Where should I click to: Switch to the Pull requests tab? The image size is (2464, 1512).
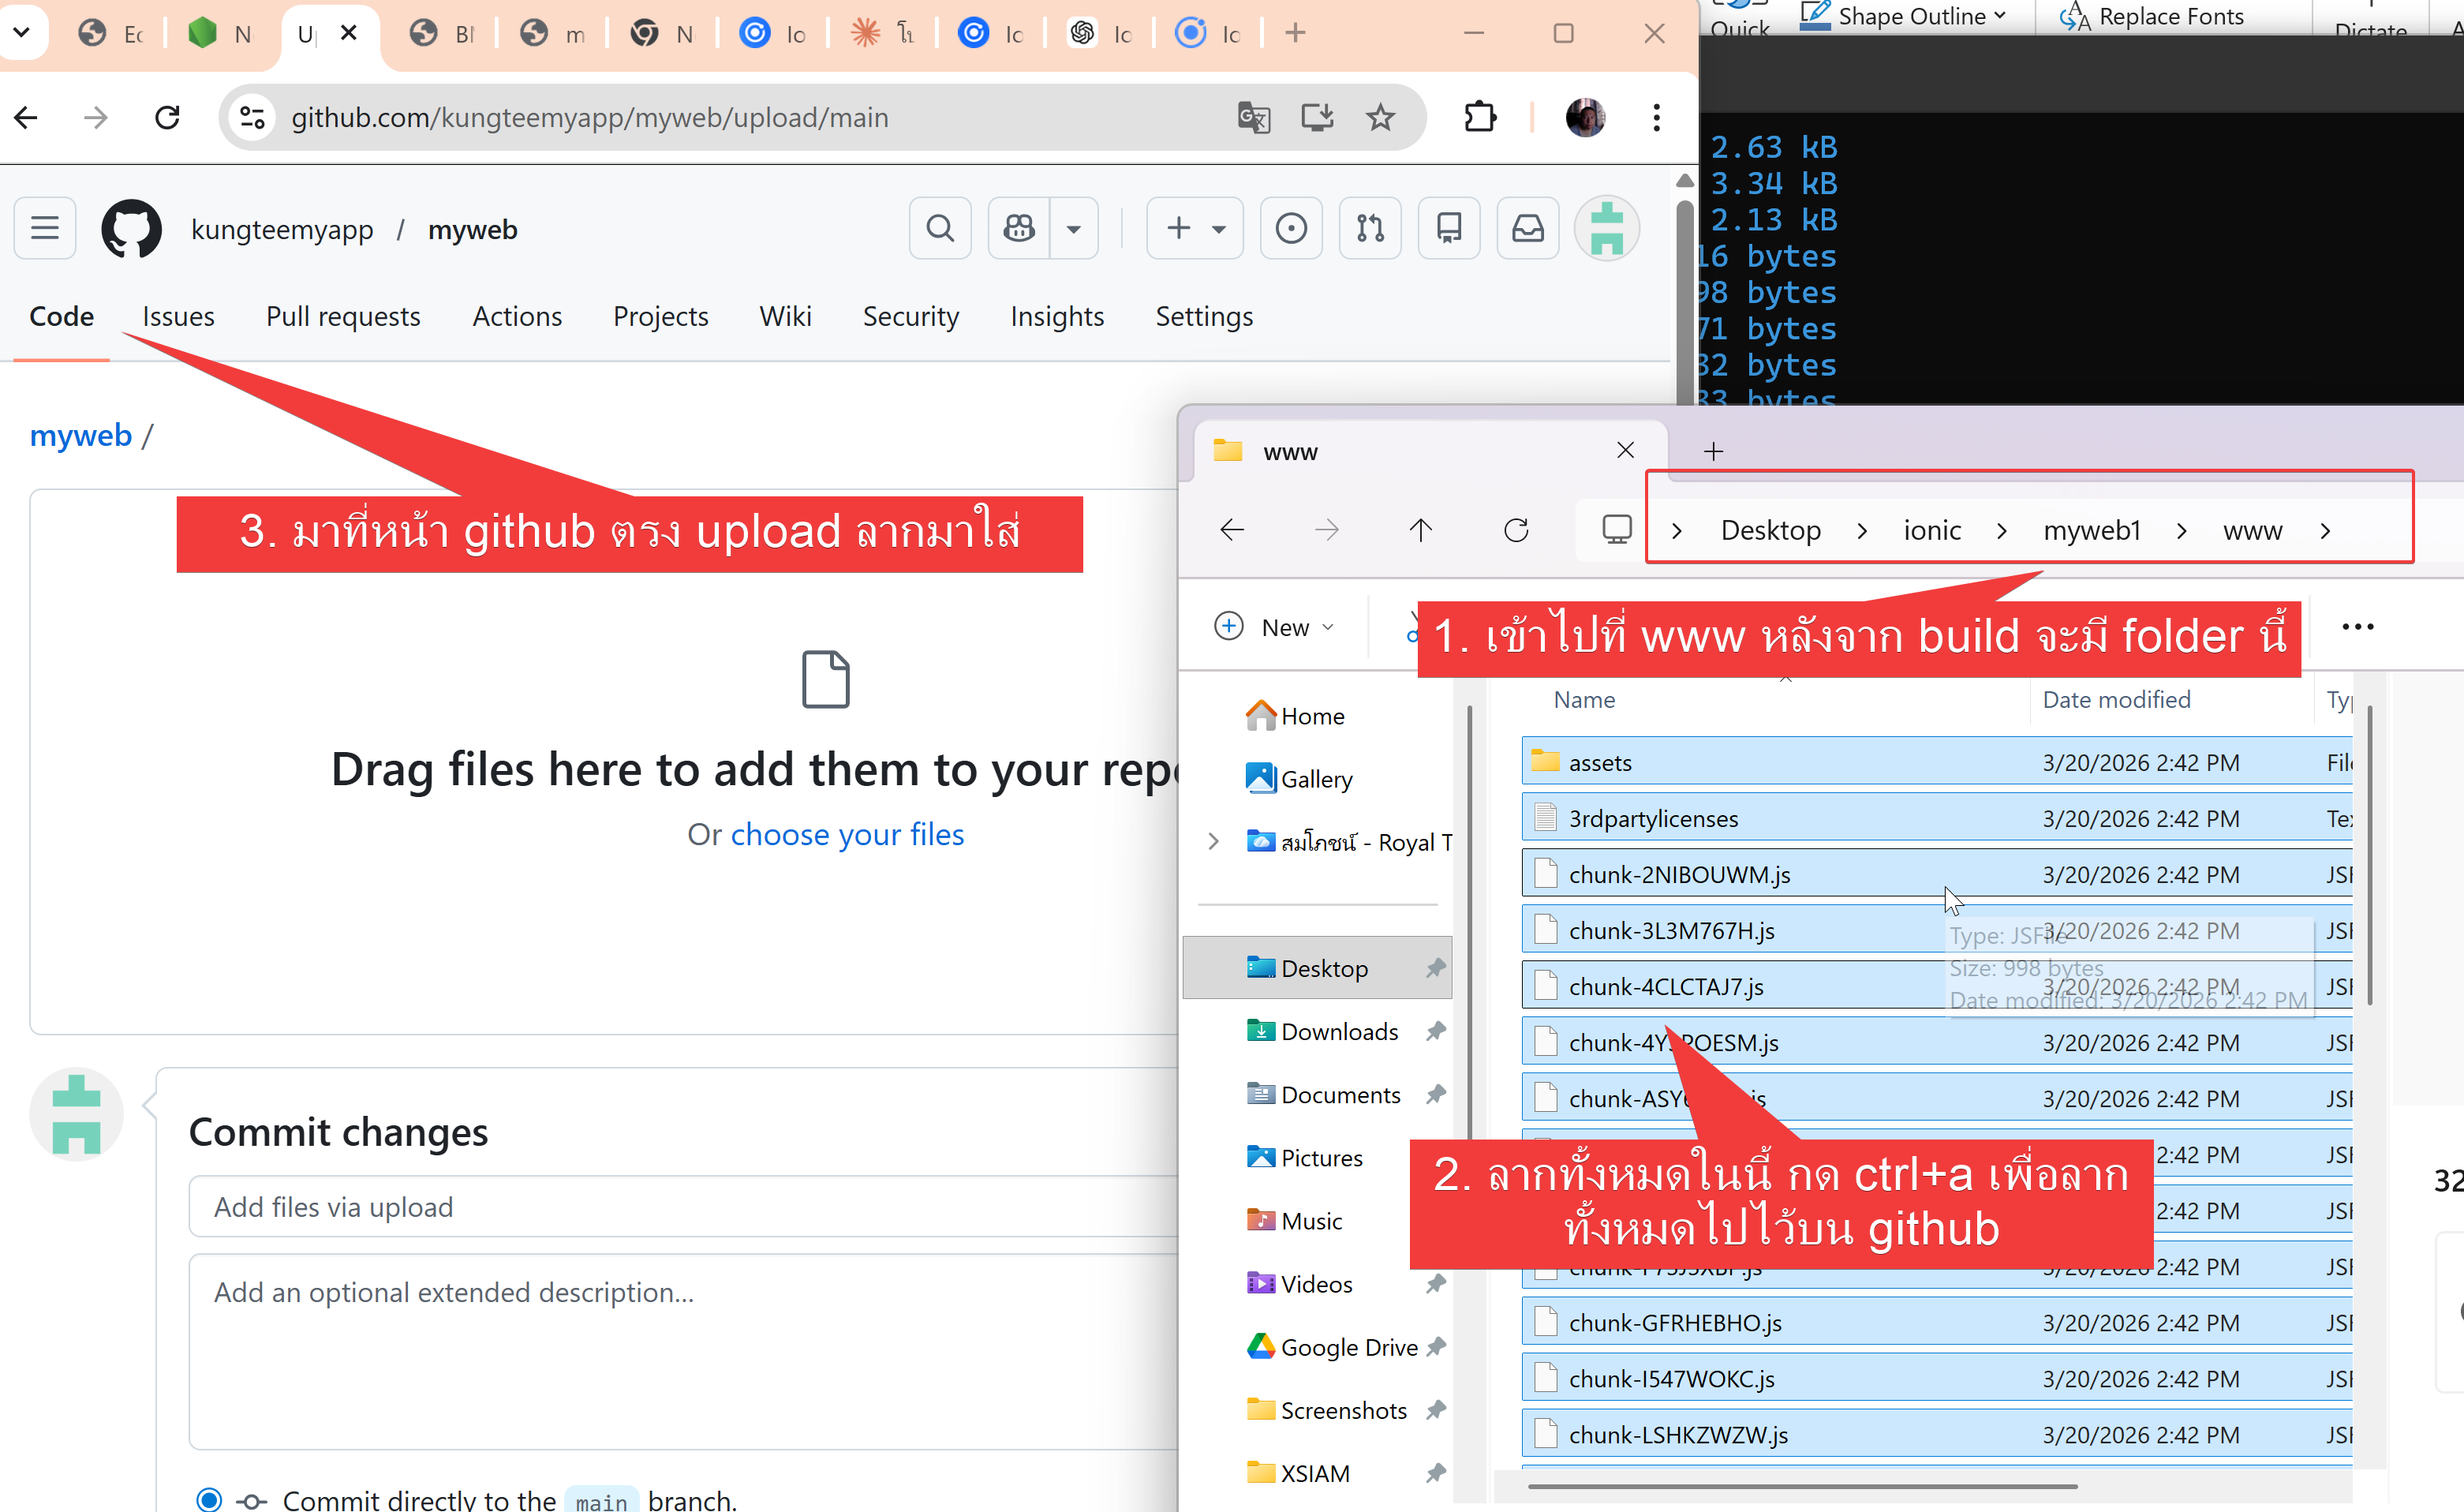[x=343, y=317]
